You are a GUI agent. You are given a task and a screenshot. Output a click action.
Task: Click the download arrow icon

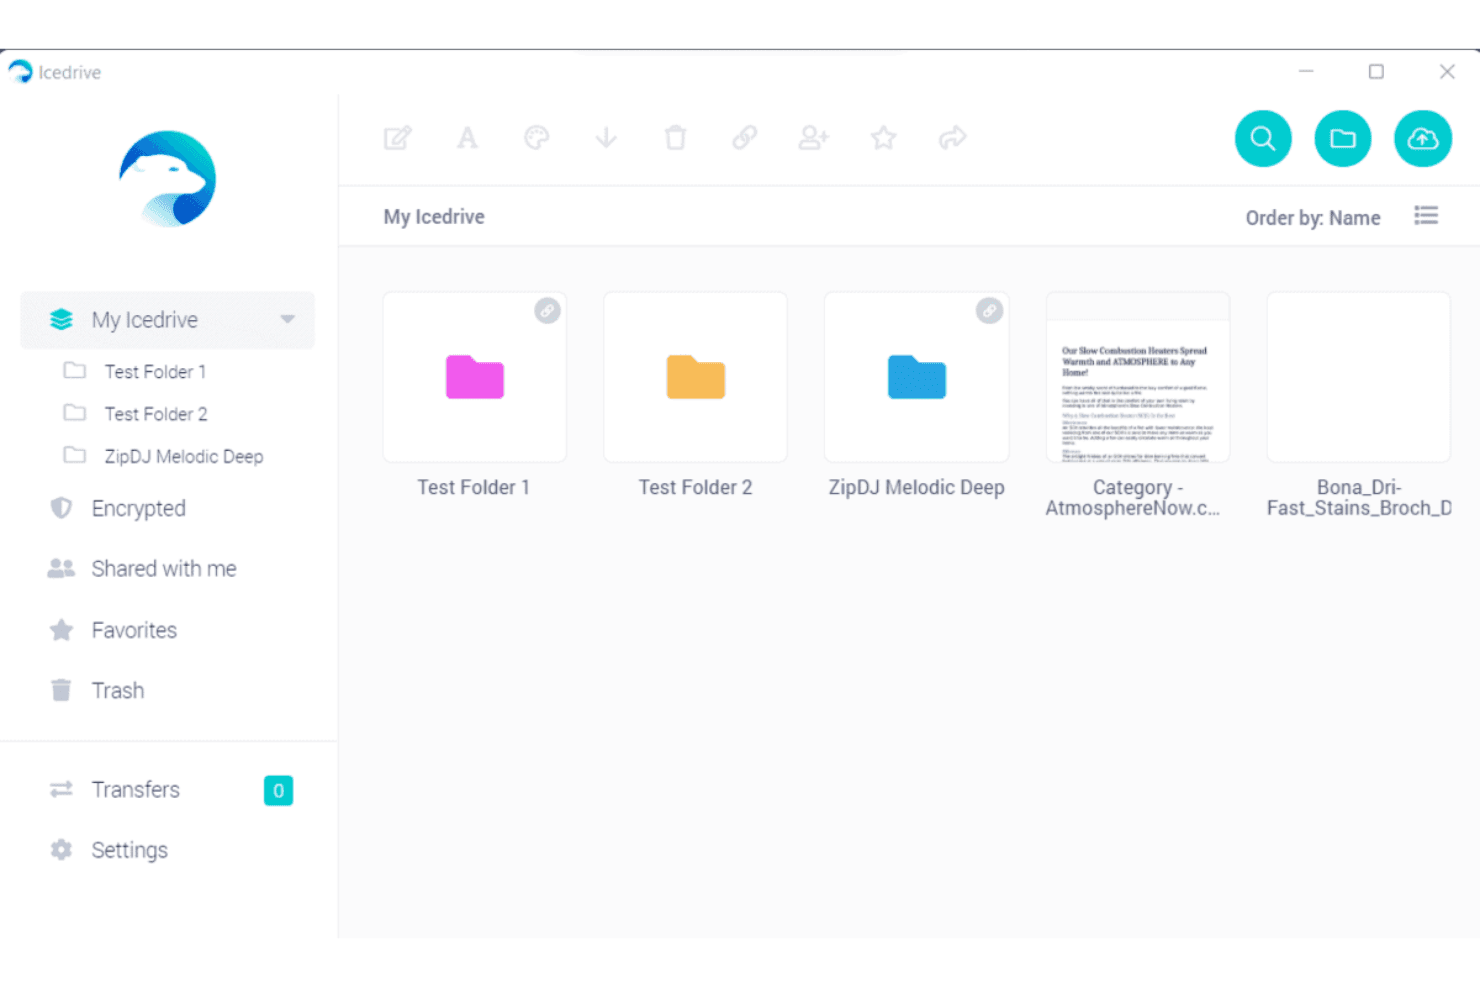coord(606,138)
